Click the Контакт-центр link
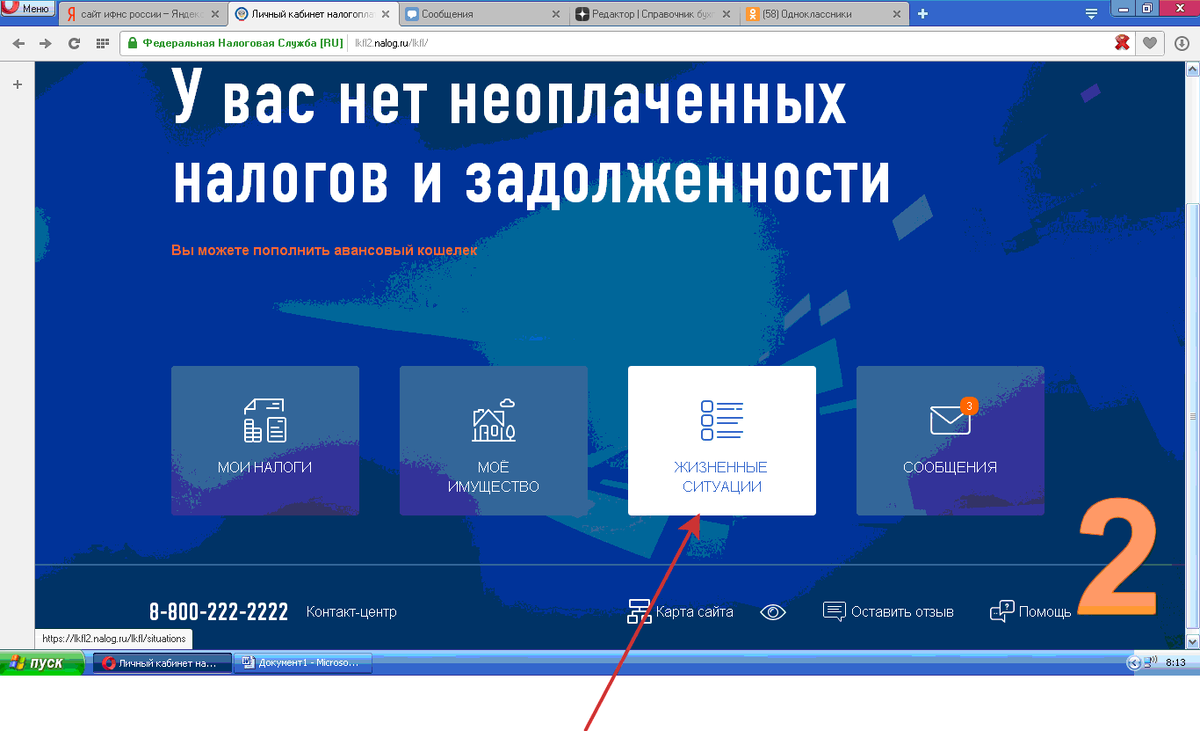Image resolution: width=1200 pixels, height=731 pixels. 352,612
